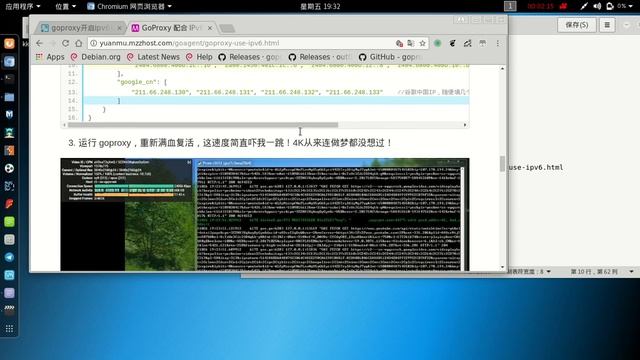Open the 第10行 第62列 position dropdown

pos(602,271)
